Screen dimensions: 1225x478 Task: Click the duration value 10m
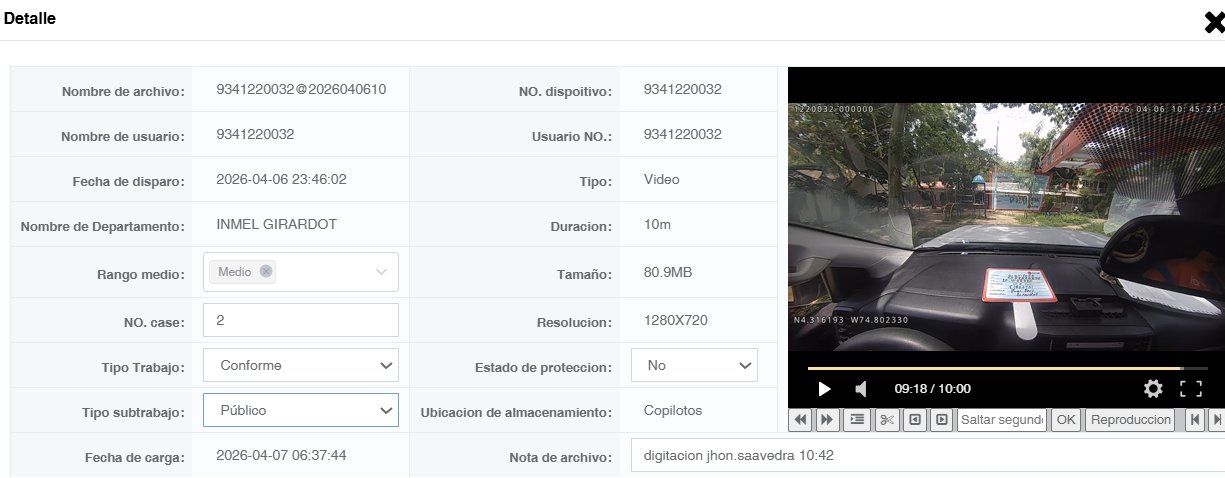[657, 224]
